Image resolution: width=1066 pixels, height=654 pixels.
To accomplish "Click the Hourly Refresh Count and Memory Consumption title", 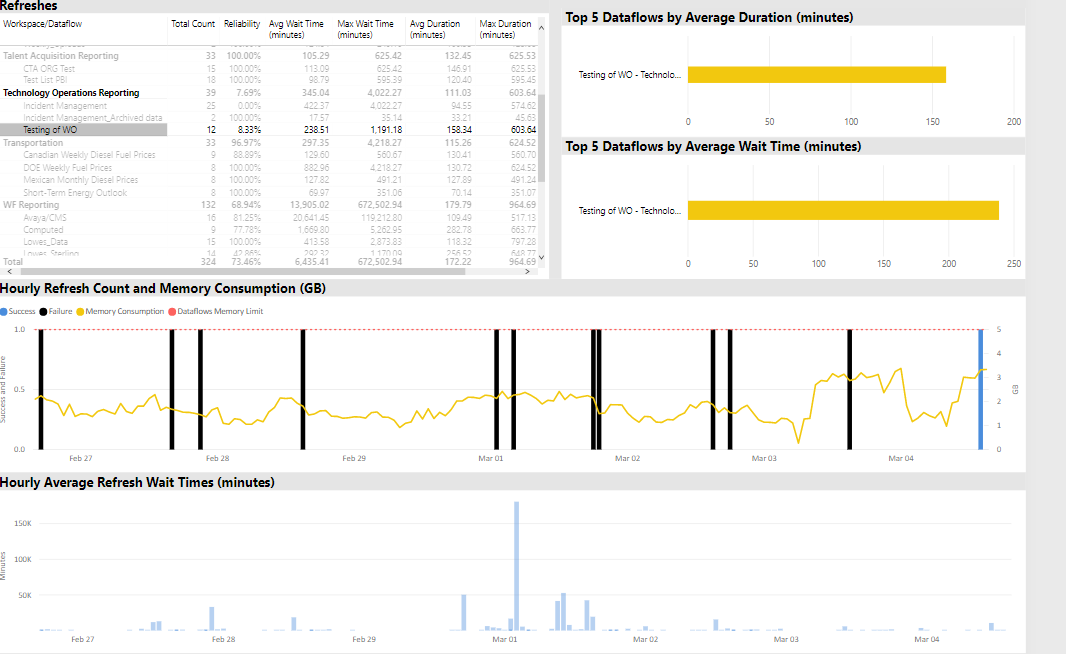I will (x=163, y=289).
